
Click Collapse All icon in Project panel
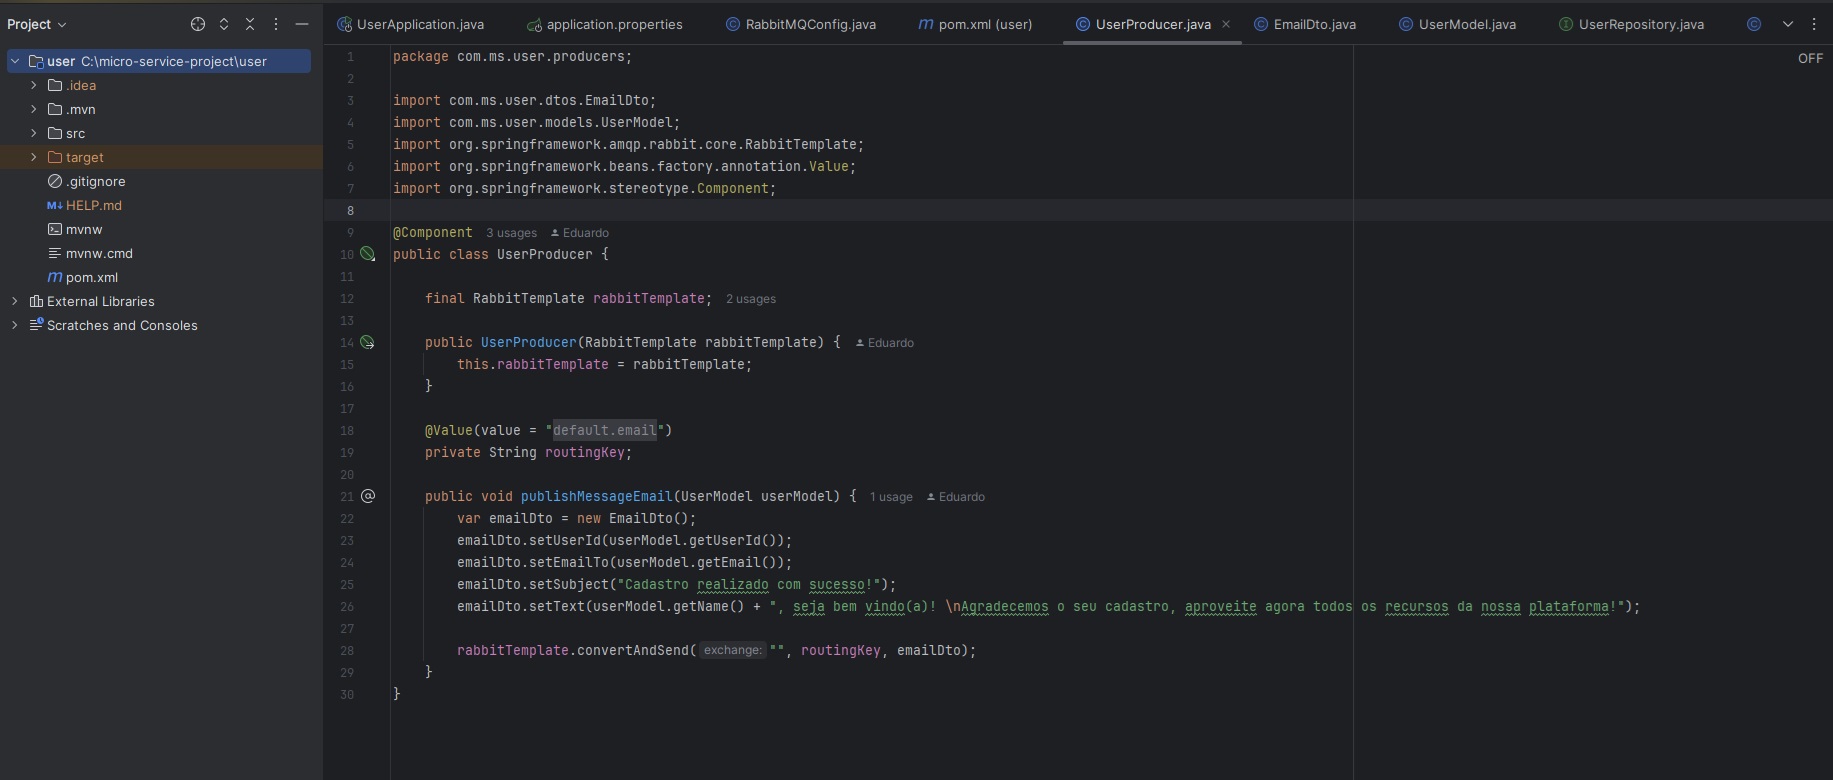tap(250, 24)
